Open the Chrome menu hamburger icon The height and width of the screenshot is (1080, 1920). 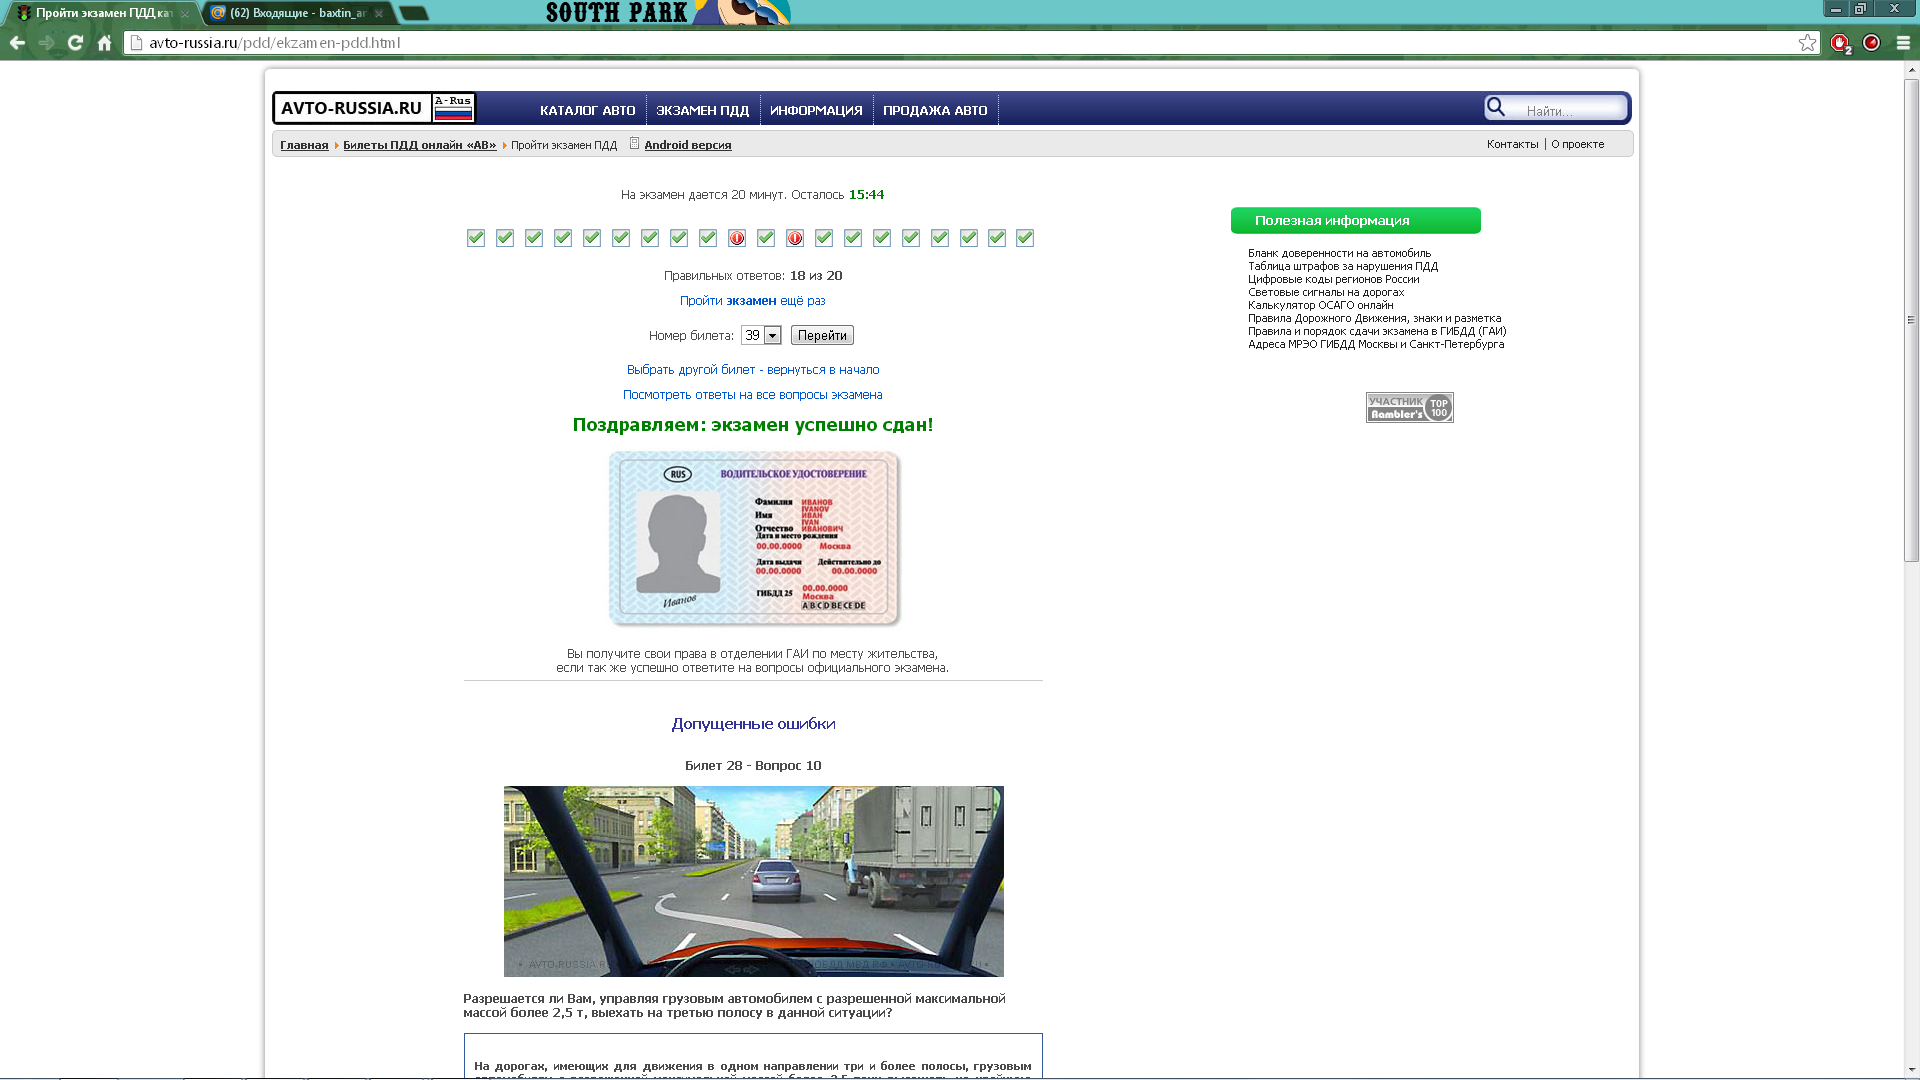click(1903, 43)
